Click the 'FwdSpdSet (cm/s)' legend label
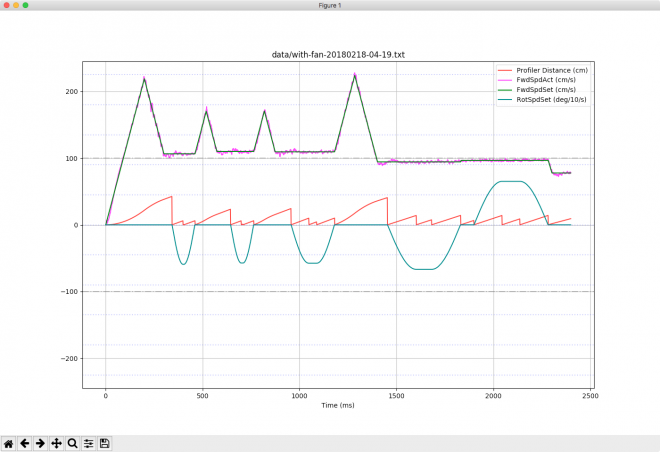Image resolution: width=660 pixels, height=452 pixels. (x=542, y=90)
